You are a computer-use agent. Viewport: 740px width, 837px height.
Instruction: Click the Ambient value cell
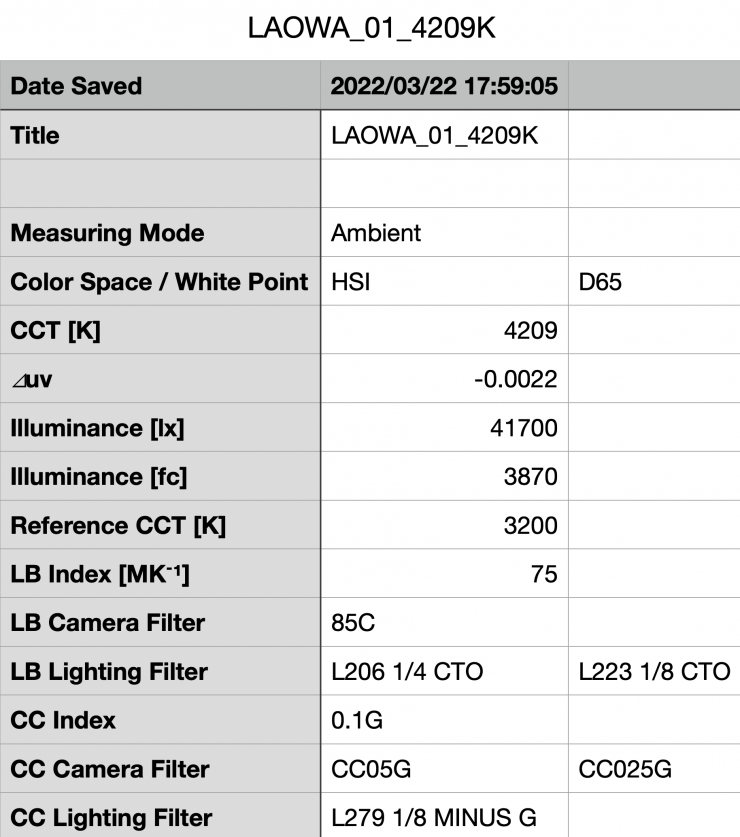pyautogui.click(x=444, y=233)
